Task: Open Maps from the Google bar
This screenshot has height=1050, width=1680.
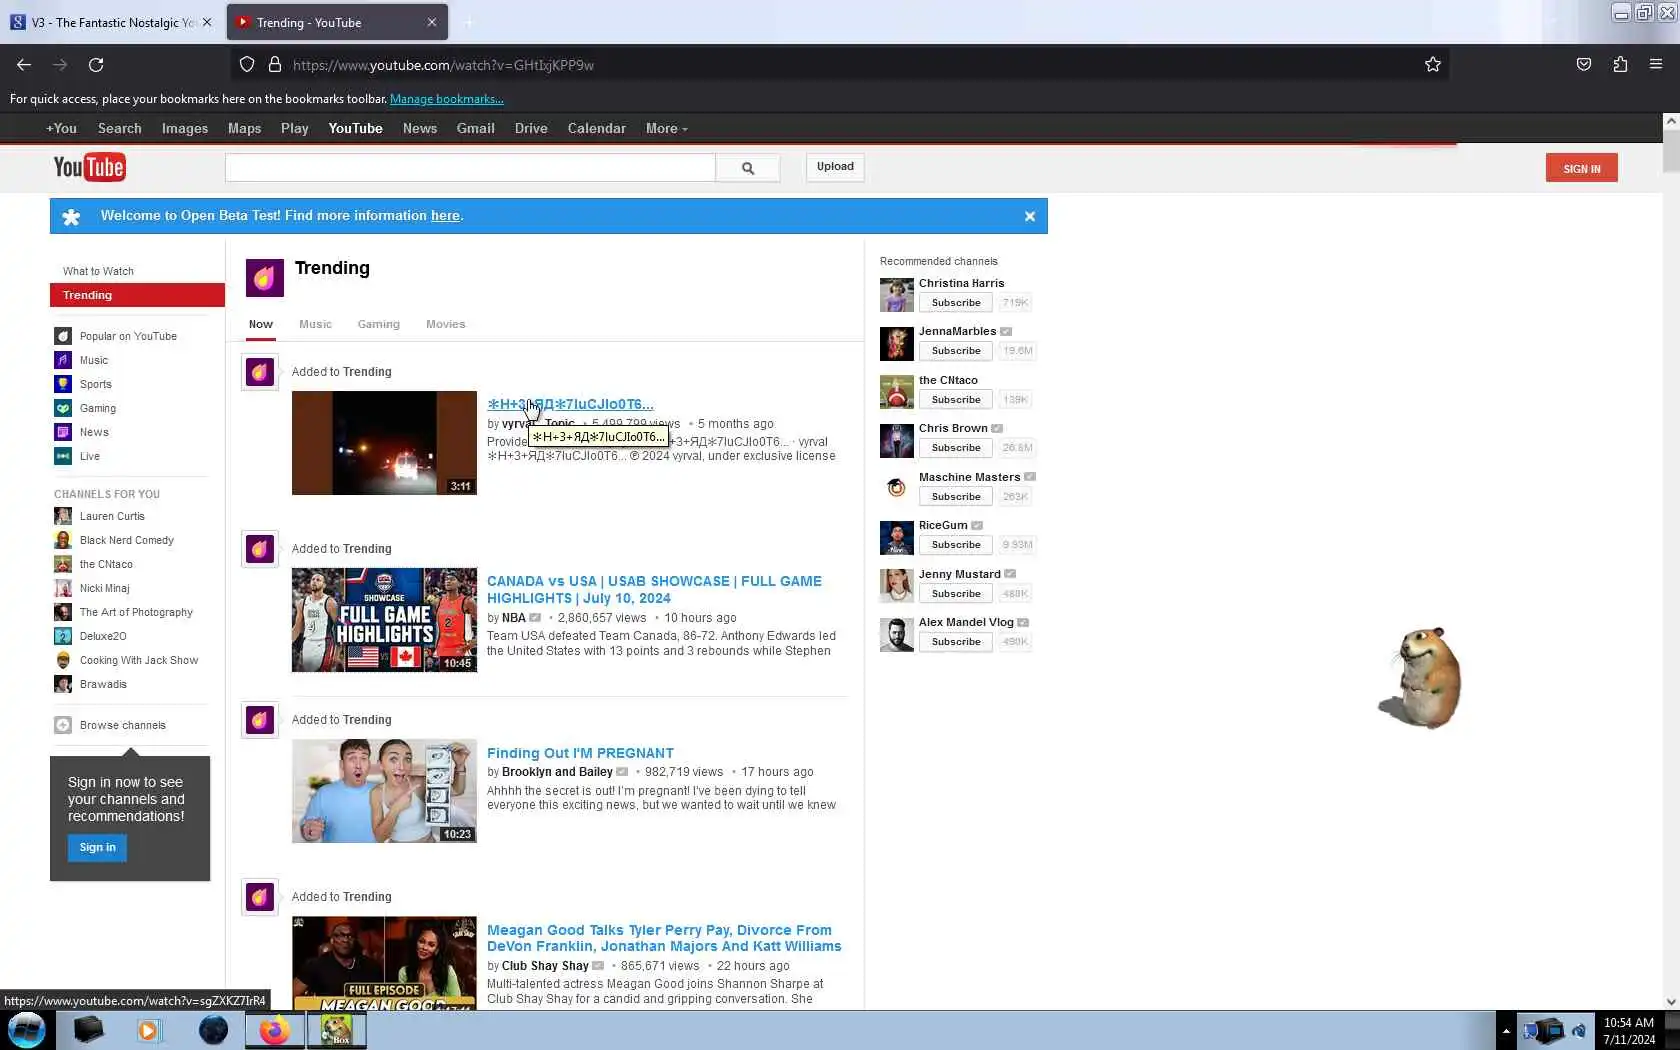Action: [x=244, y=128]
